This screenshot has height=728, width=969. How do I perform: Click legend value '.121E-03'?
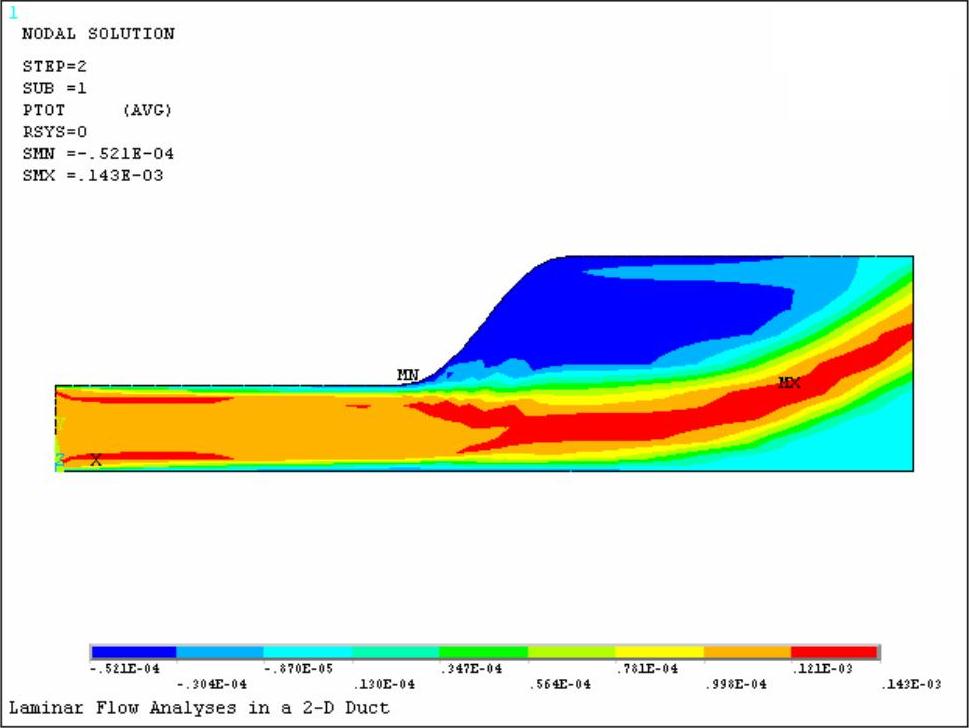pos(823,669)
